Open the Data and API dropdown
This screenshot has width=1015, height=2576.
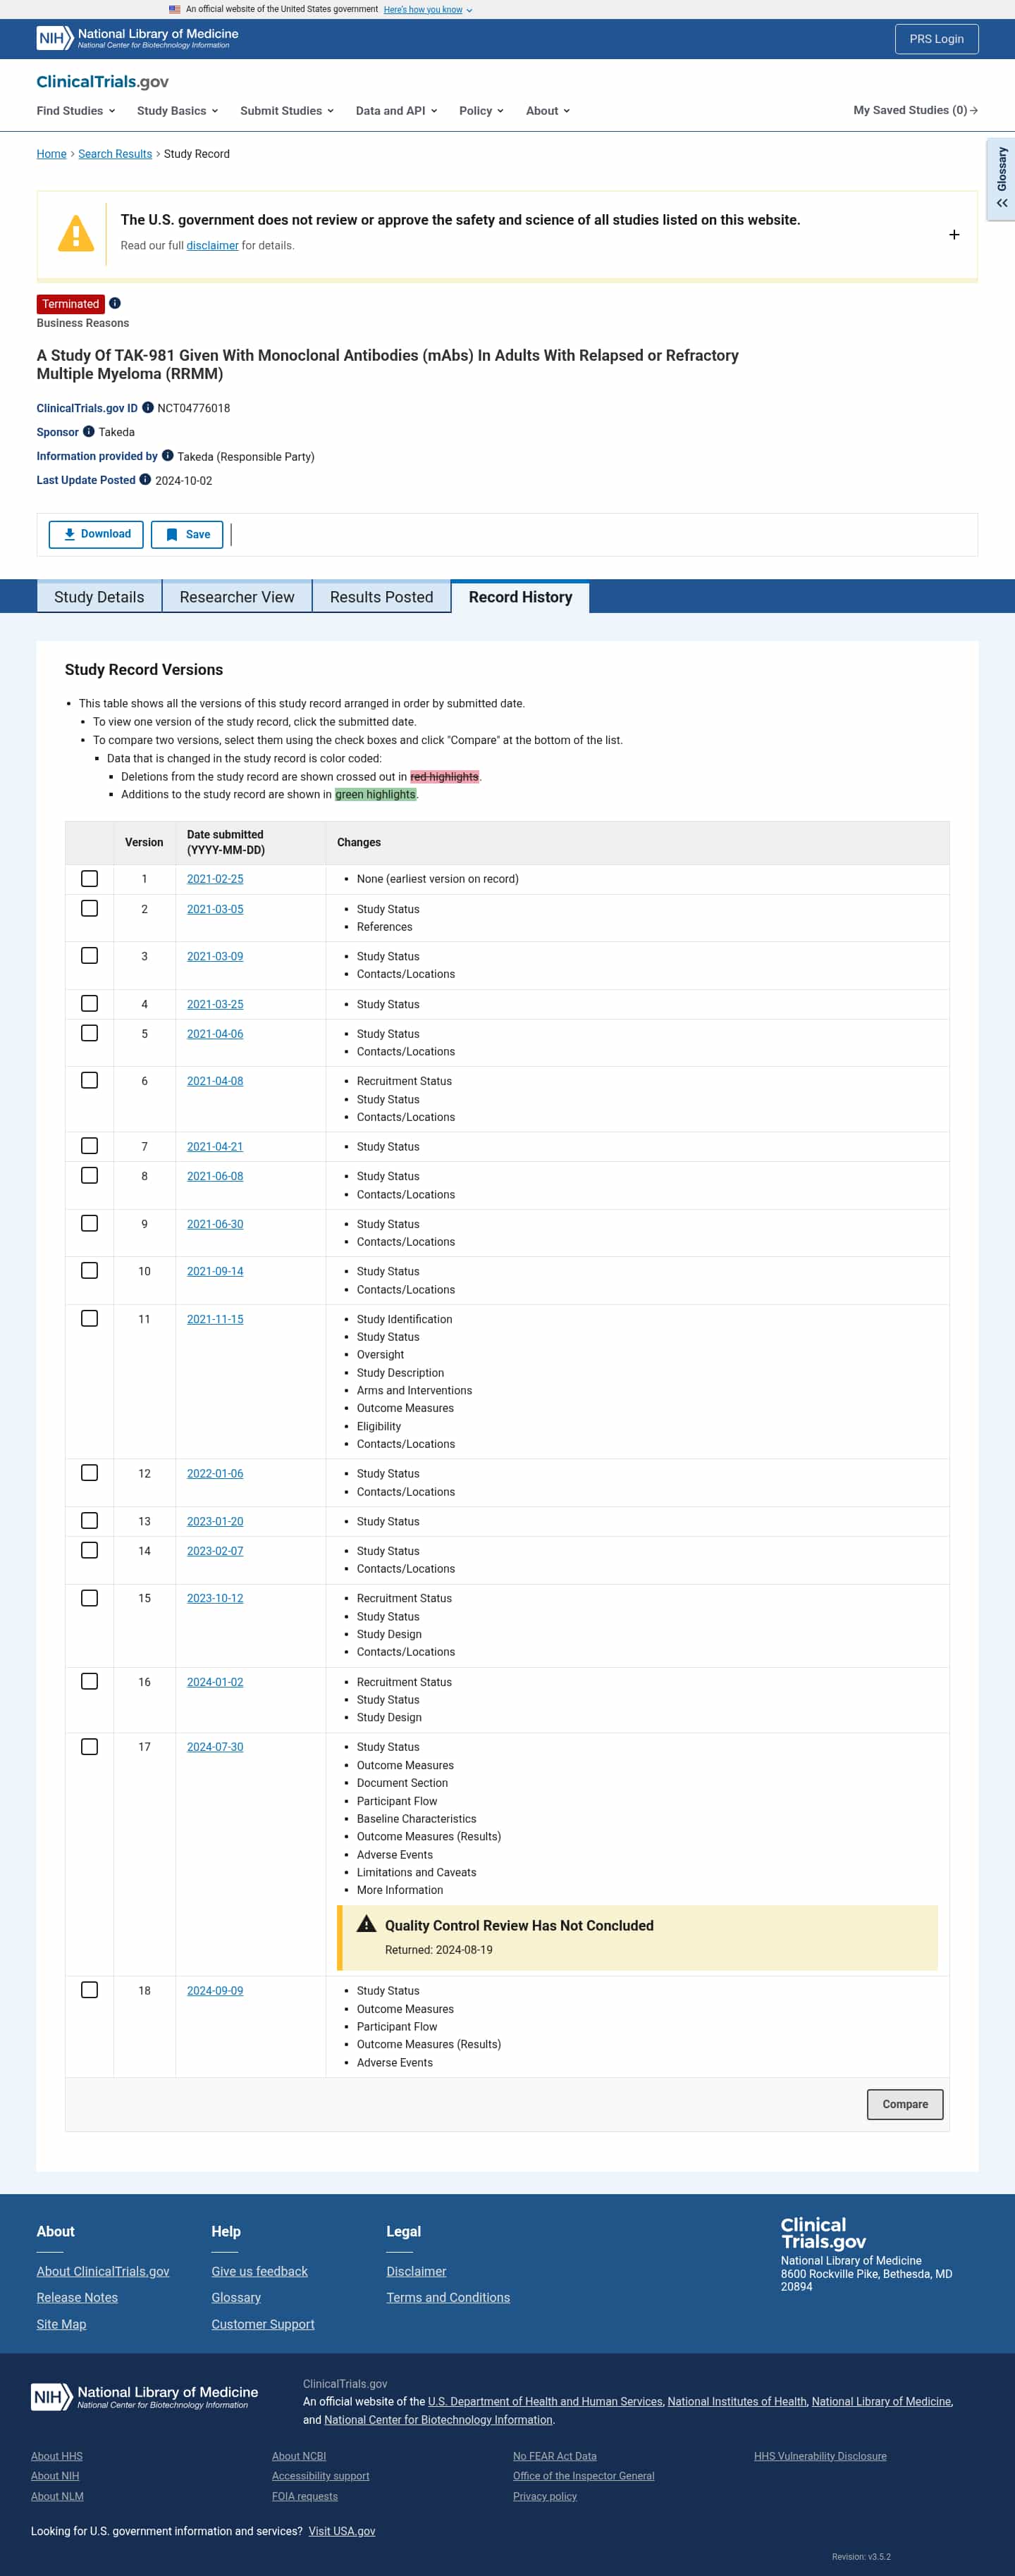click(x=396, y=111)
